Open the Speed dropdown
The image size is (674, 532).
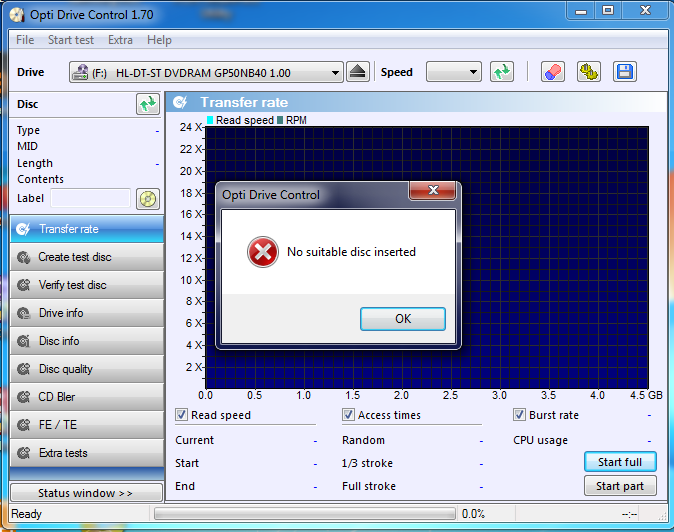coord(453,72)
